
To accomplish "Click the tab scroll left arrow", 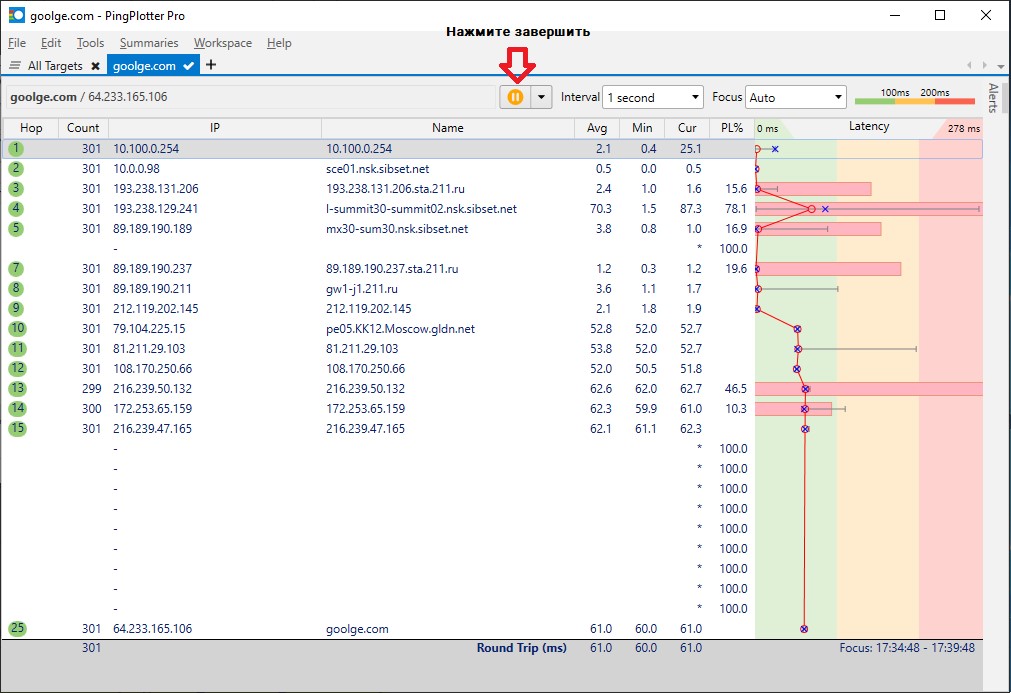I will point(968,65).
